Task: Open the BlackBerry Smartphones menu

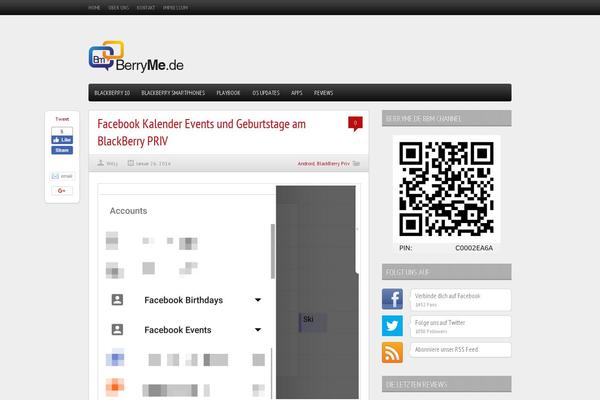Action: tap(173, 92)
